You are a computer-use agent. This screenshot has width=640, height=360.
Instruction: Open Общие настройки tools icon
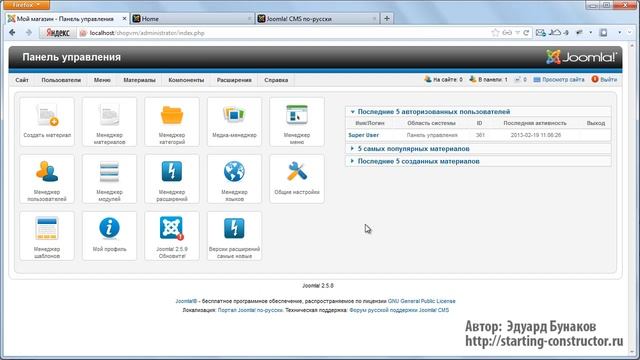[297, 179]
